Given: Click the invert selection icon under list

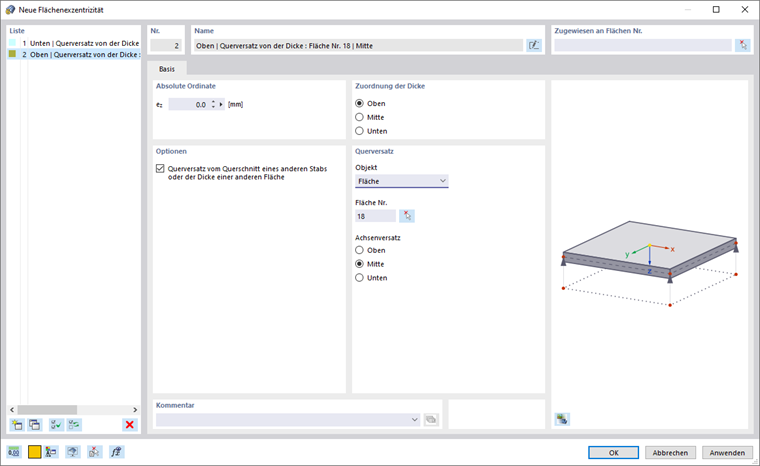Looking at the screenshot, I should click(x=74, y=425).
